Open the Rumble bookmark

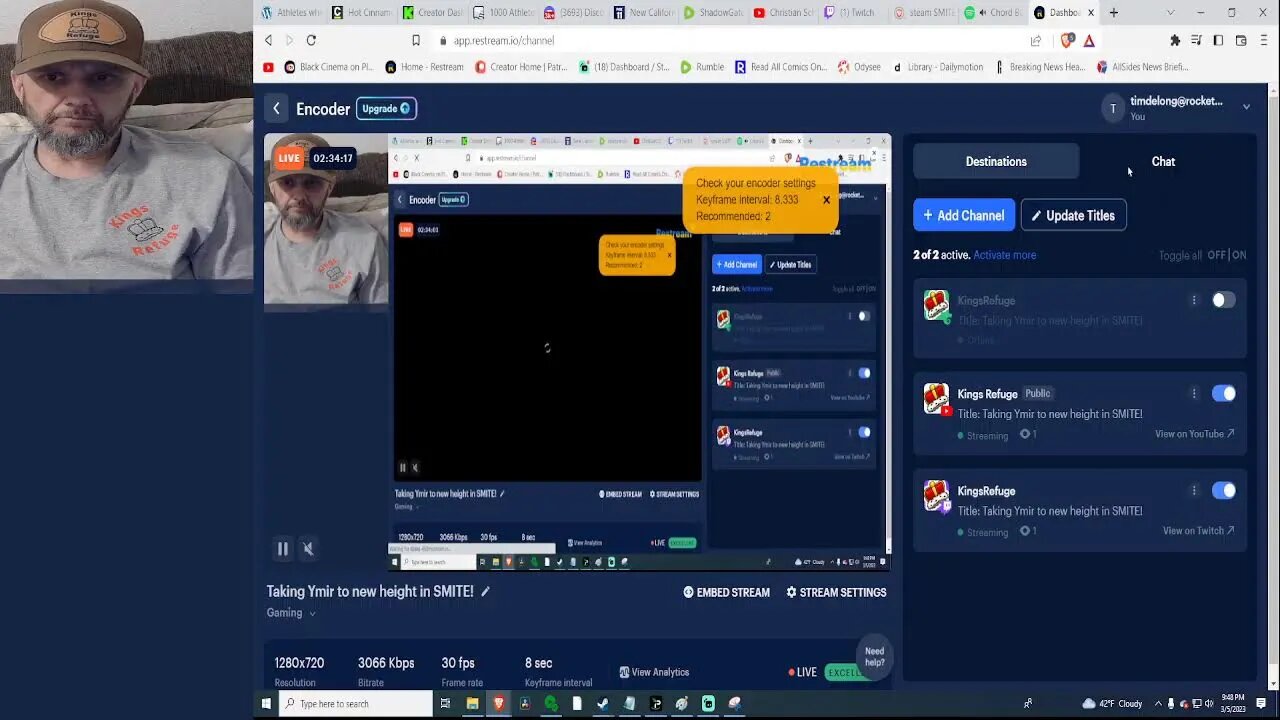pos(702,67)
